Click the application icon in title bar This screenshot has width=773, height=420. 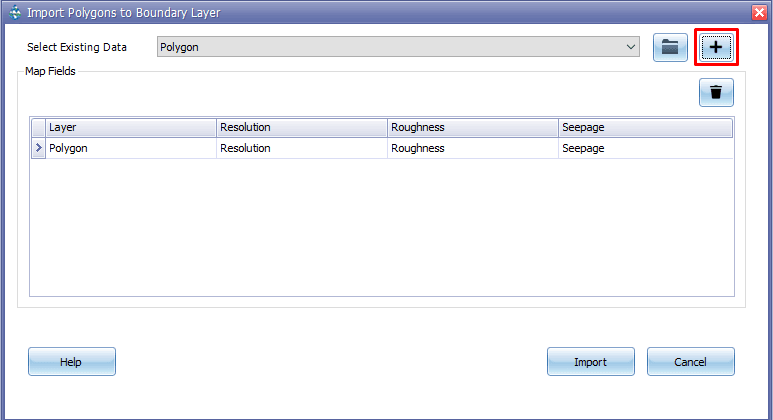13,12
